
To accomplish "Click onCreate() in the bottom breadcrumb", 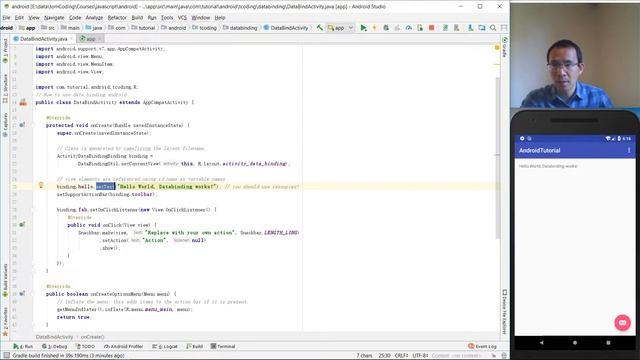I will [93, 337].
